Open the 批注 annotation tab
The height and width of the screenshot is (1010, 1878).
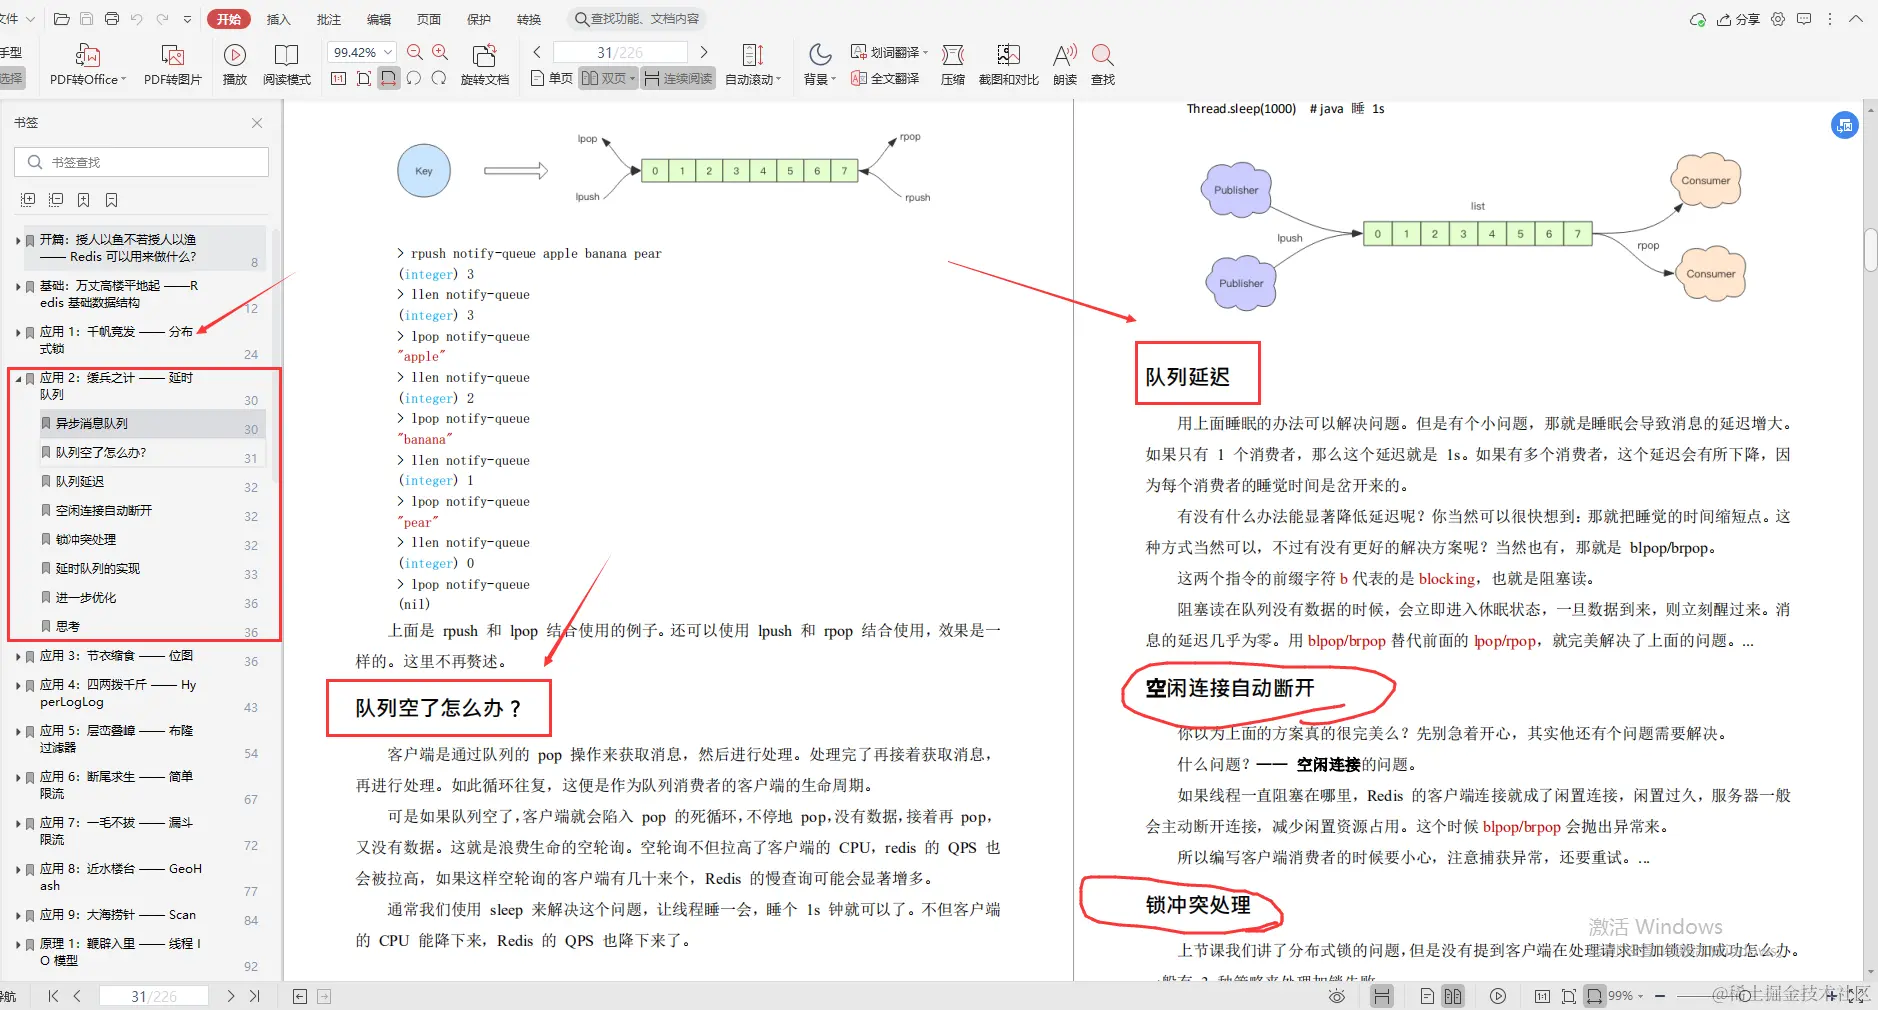point(328,18)
